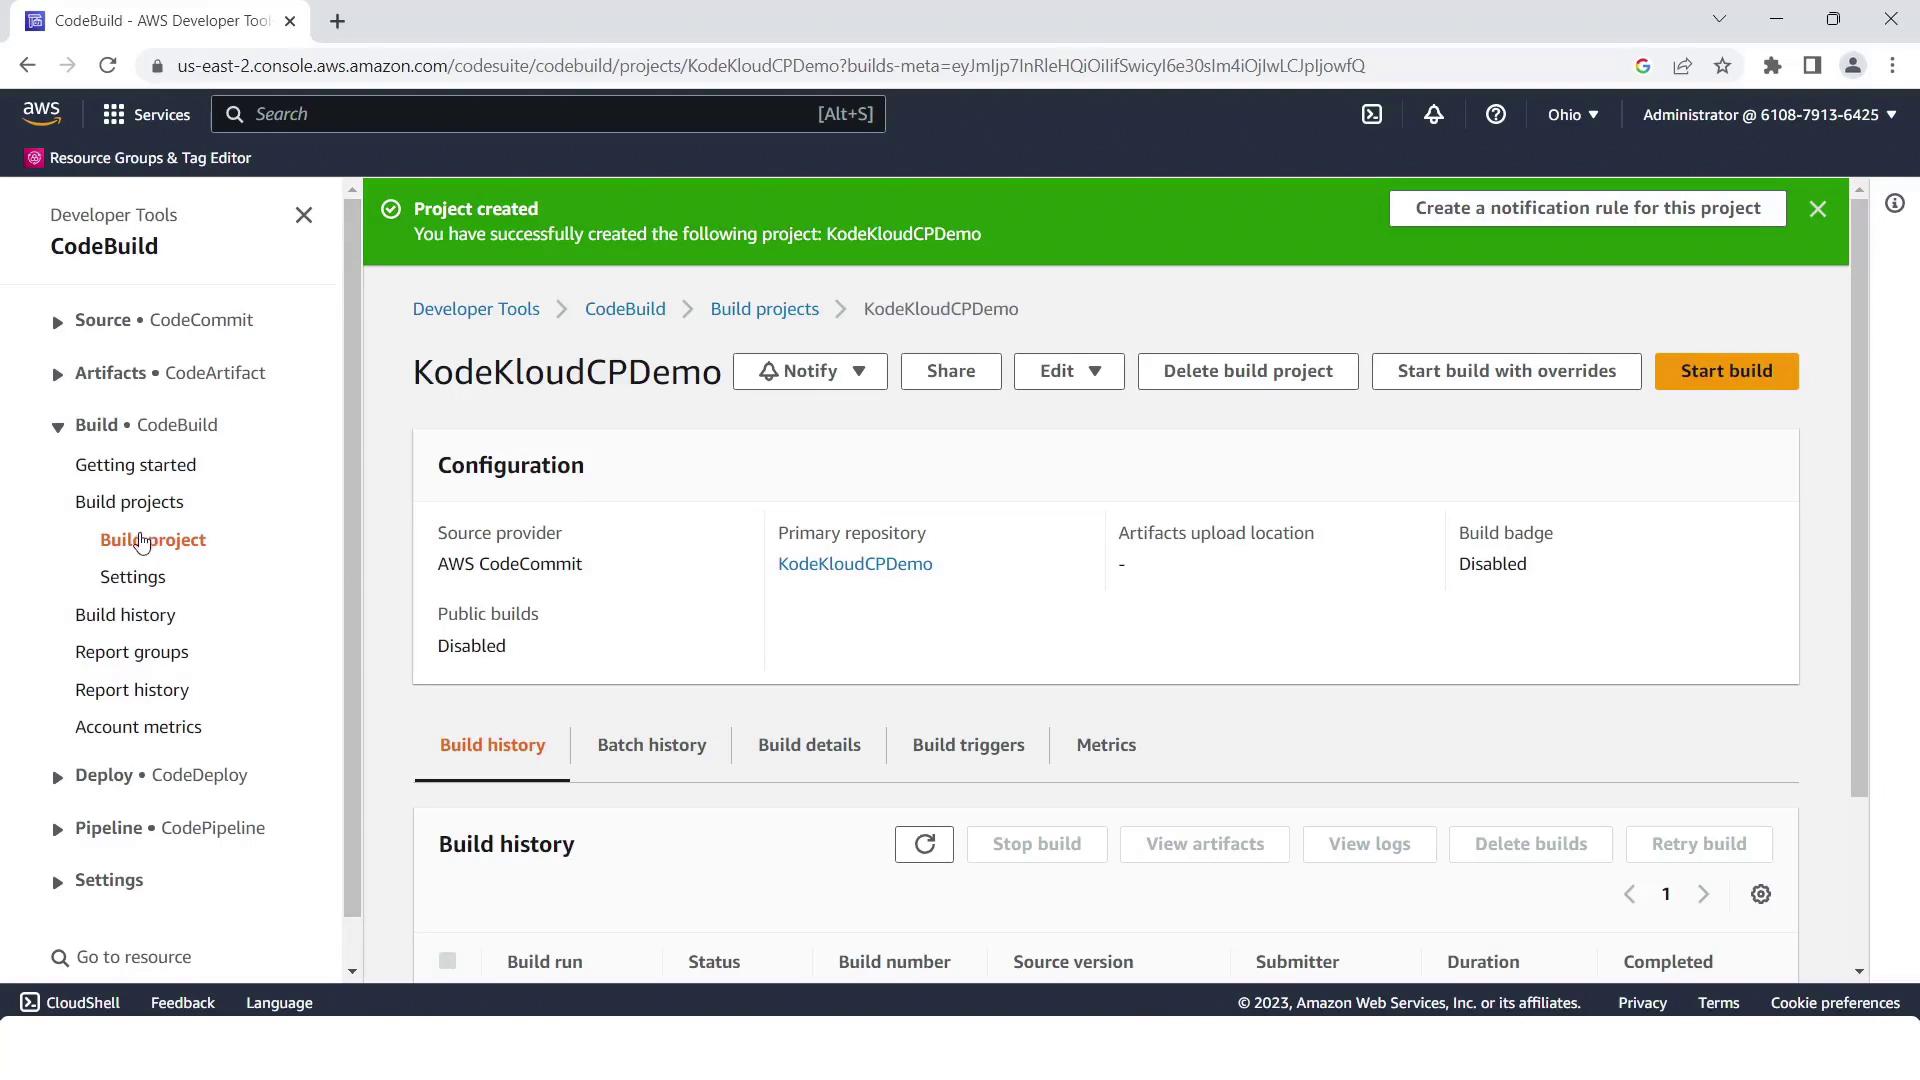Collapse the Build CodeBuild section
This screenshot has height=1080, width=1920.
[58, 426]
